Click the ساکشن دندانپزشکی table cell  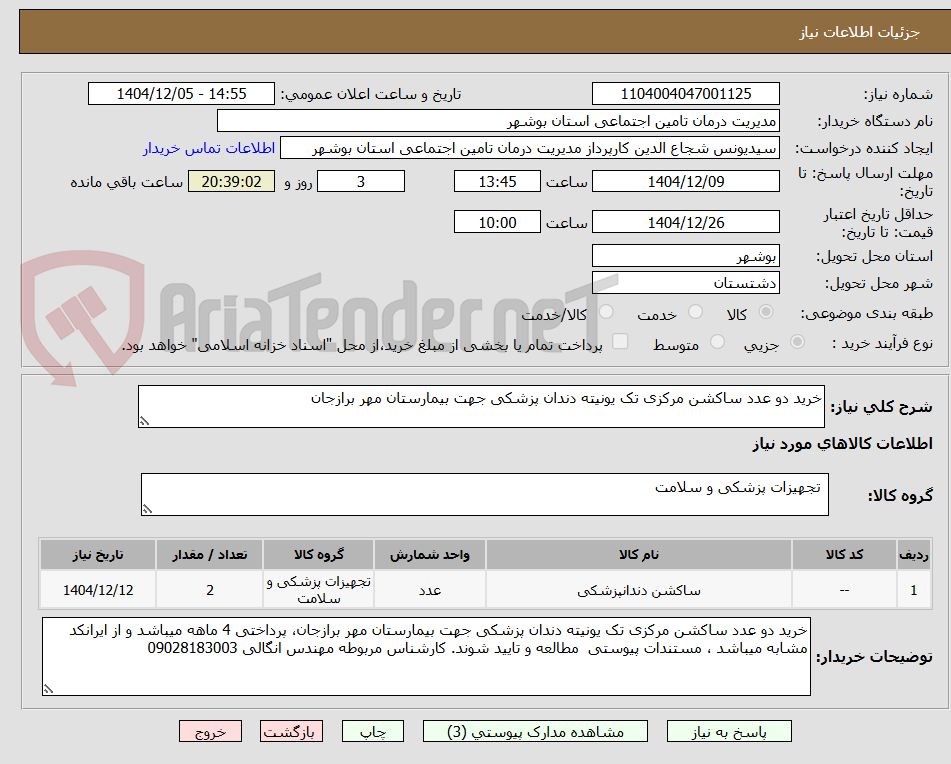(x=639, y=590)
